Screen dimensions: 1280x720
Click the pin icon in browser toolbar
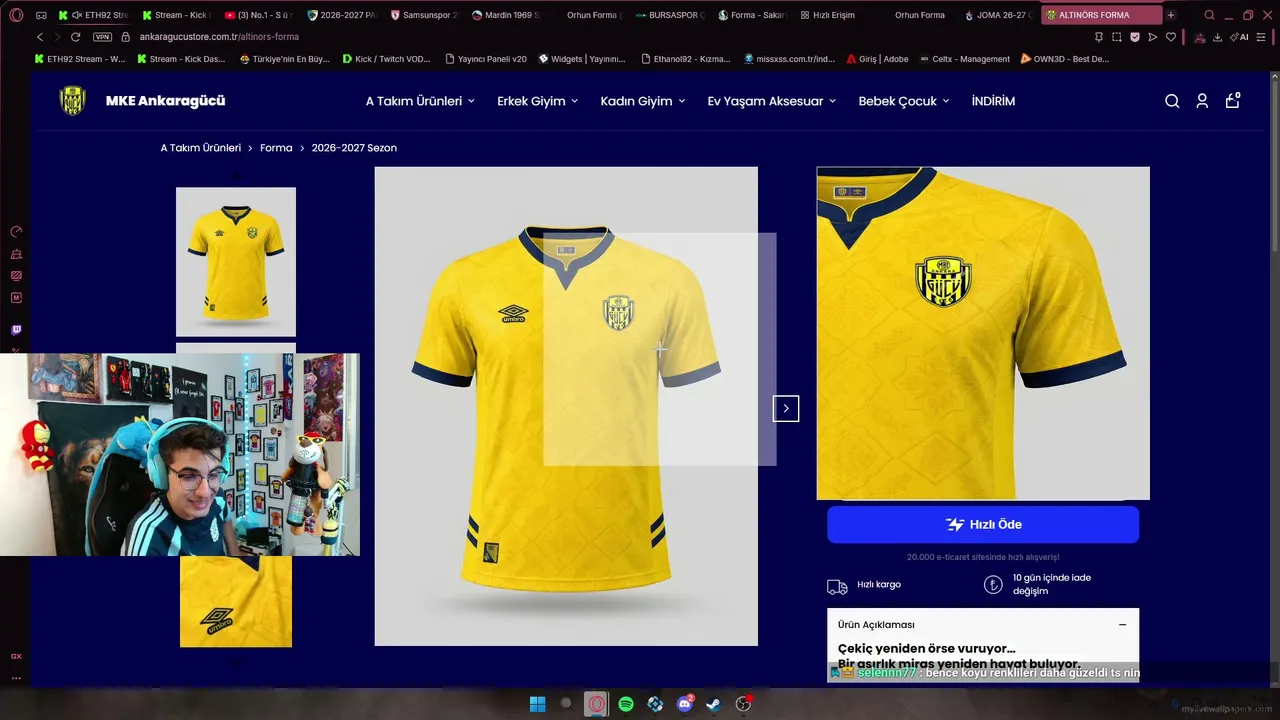(x=1098, y=37)
